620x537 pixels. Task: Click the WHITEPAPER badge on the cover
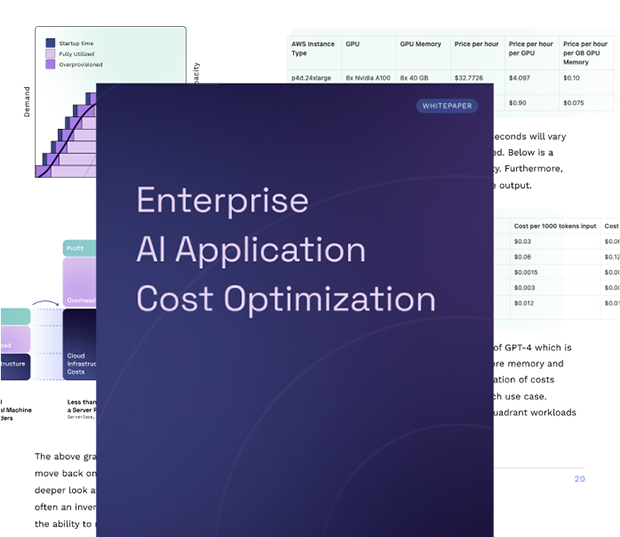click(446, 105)
